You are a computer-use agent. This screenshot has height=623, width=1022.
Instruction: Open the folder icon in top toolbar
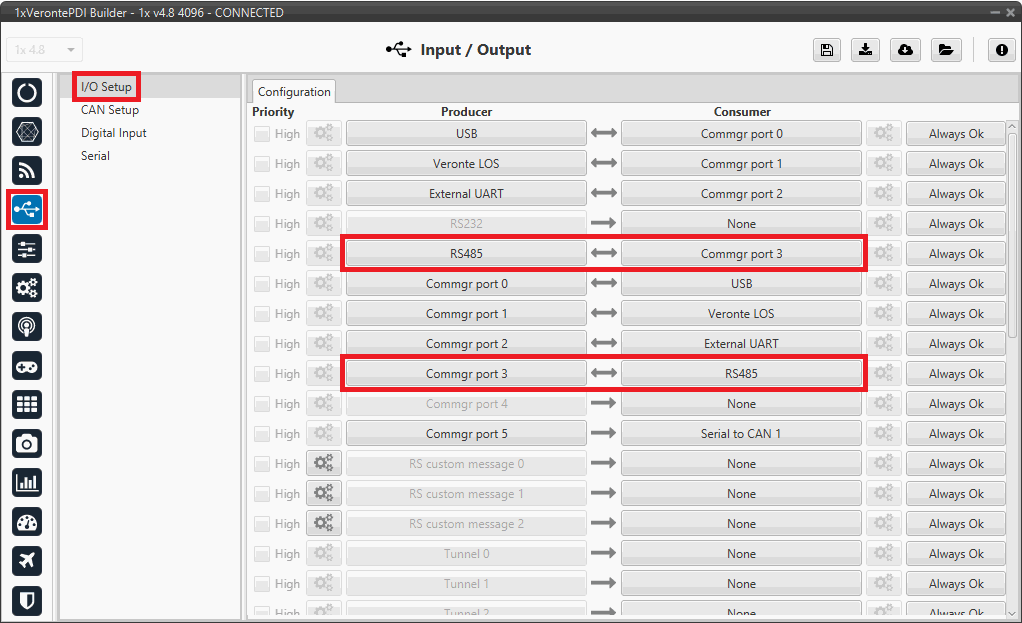pyautogui.click(x=945, y=50)
